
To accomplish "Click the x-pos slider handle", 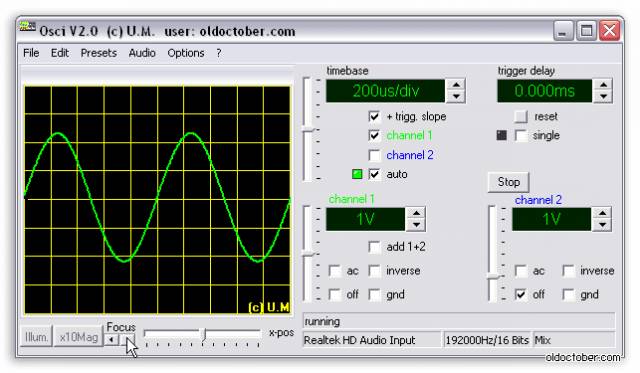I will coord(204,334).
